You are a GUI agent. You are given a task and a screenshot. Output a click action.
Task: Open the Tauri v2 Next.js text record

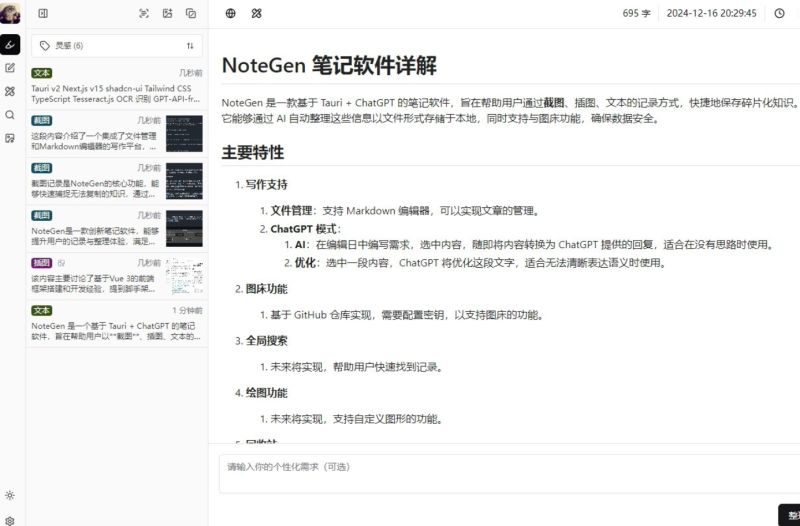[x=117, y=86]
